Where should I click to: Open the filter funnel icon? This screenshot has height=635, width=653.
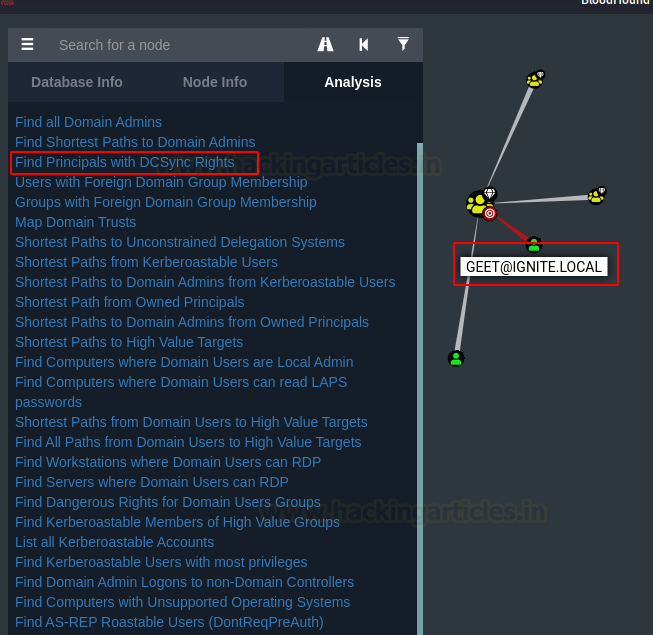(x=403, y=44)
